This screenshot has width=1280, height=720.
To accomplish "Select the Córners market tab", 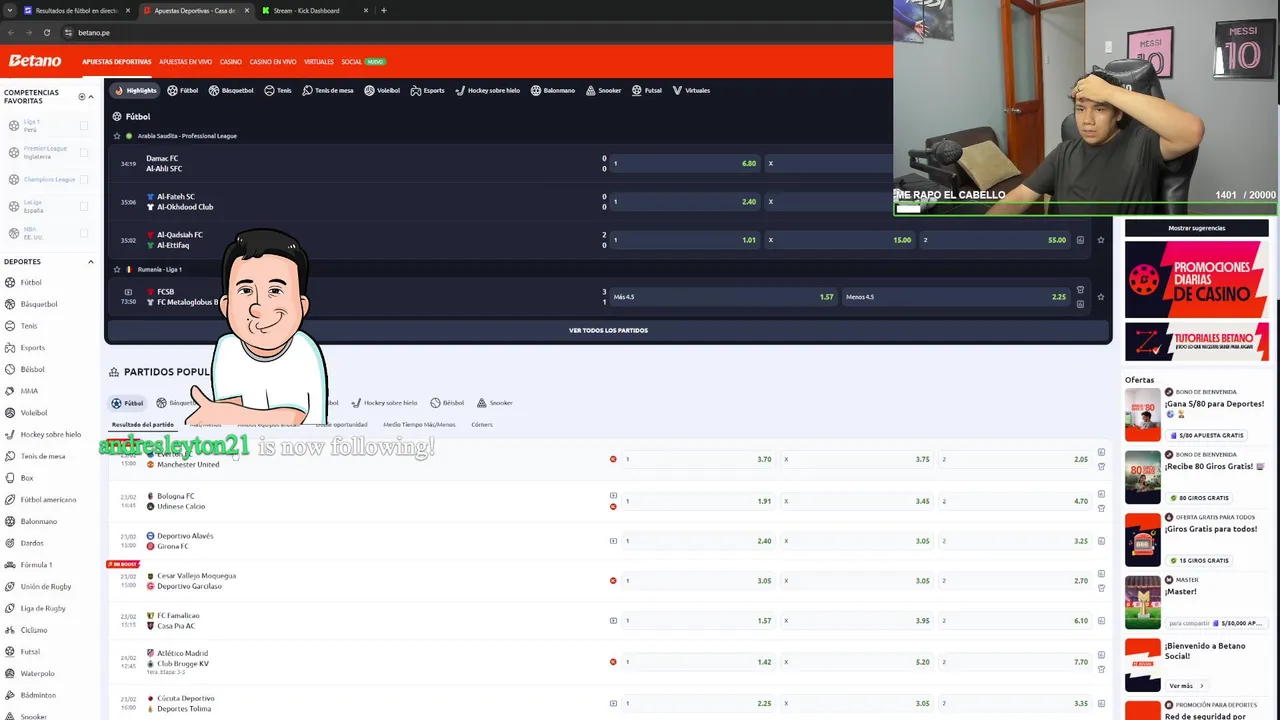I will click(481, 425).
